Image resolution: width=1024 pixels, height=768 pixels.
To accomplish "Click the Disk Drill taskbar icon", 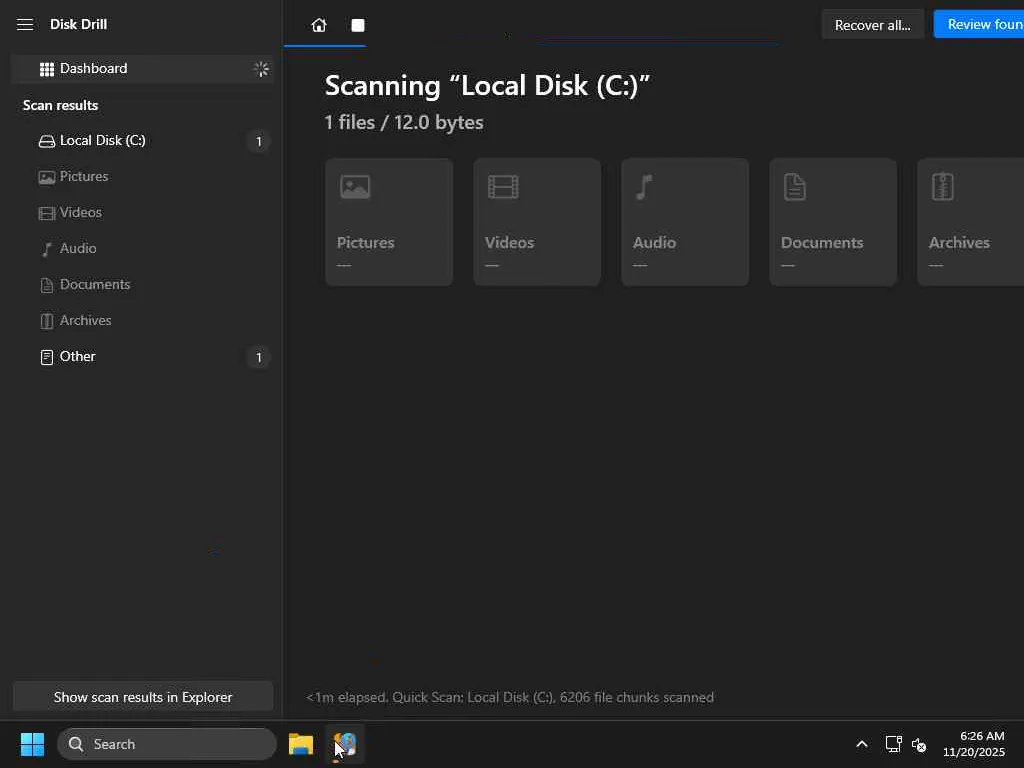I will [x=345, y=744].
